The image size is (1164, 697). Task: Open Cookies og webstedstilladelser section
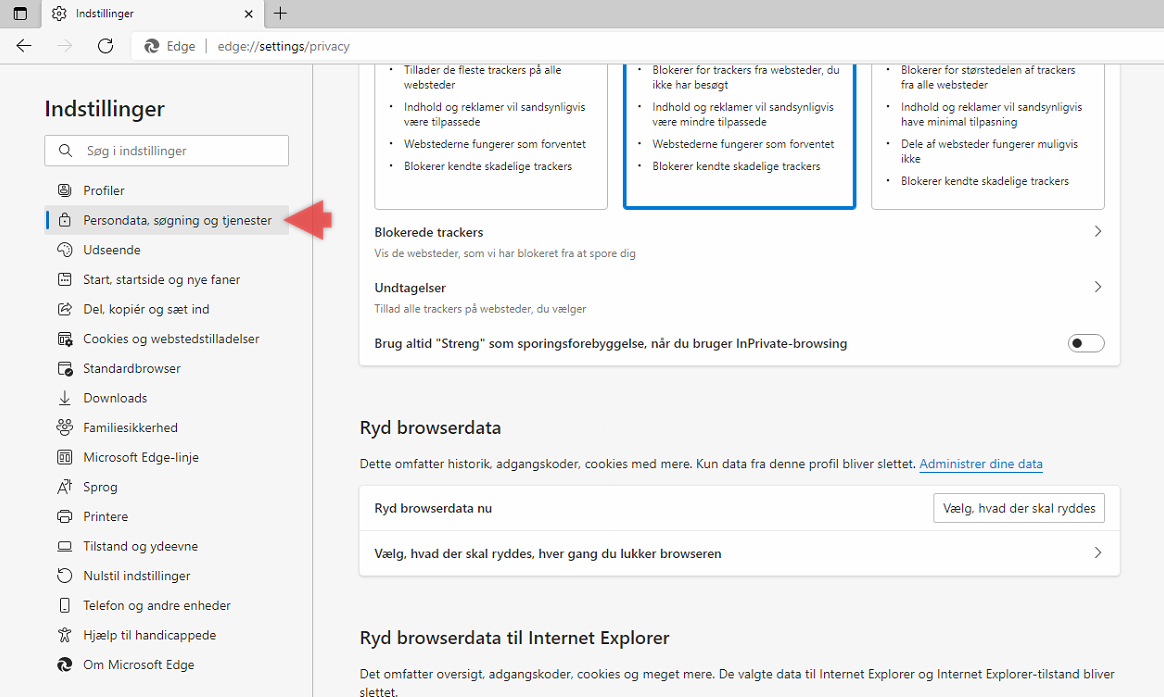(166, 338)
